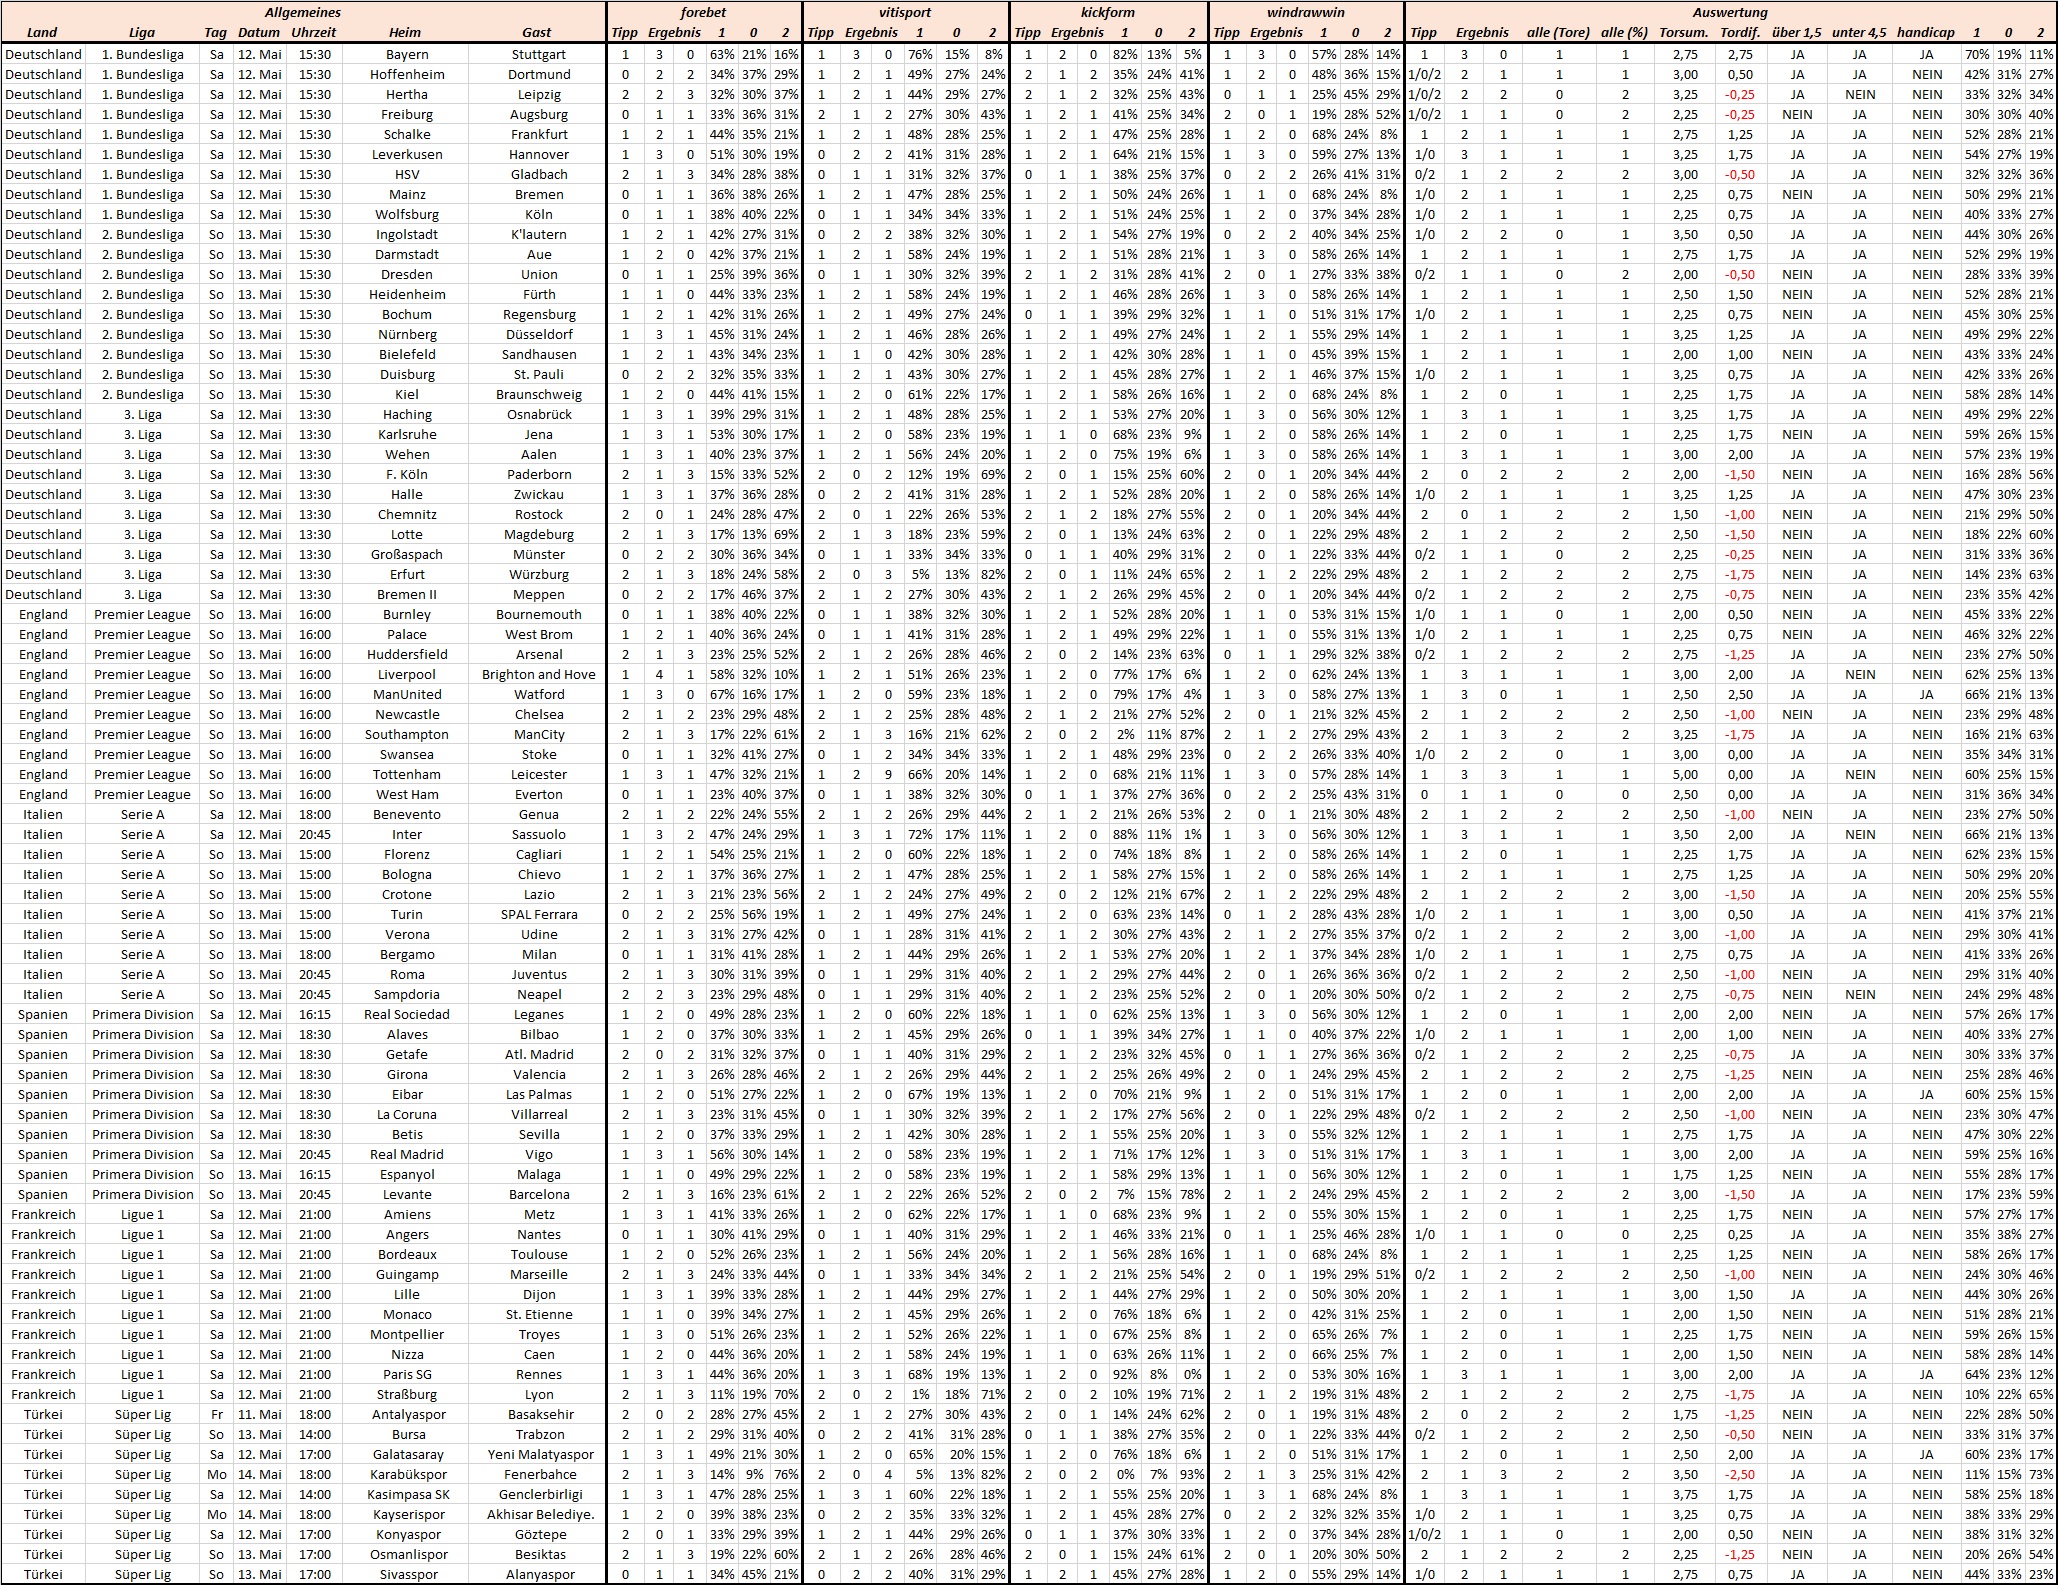
Task: Select the Großaspach home cell
Action: tap(406, 554)
